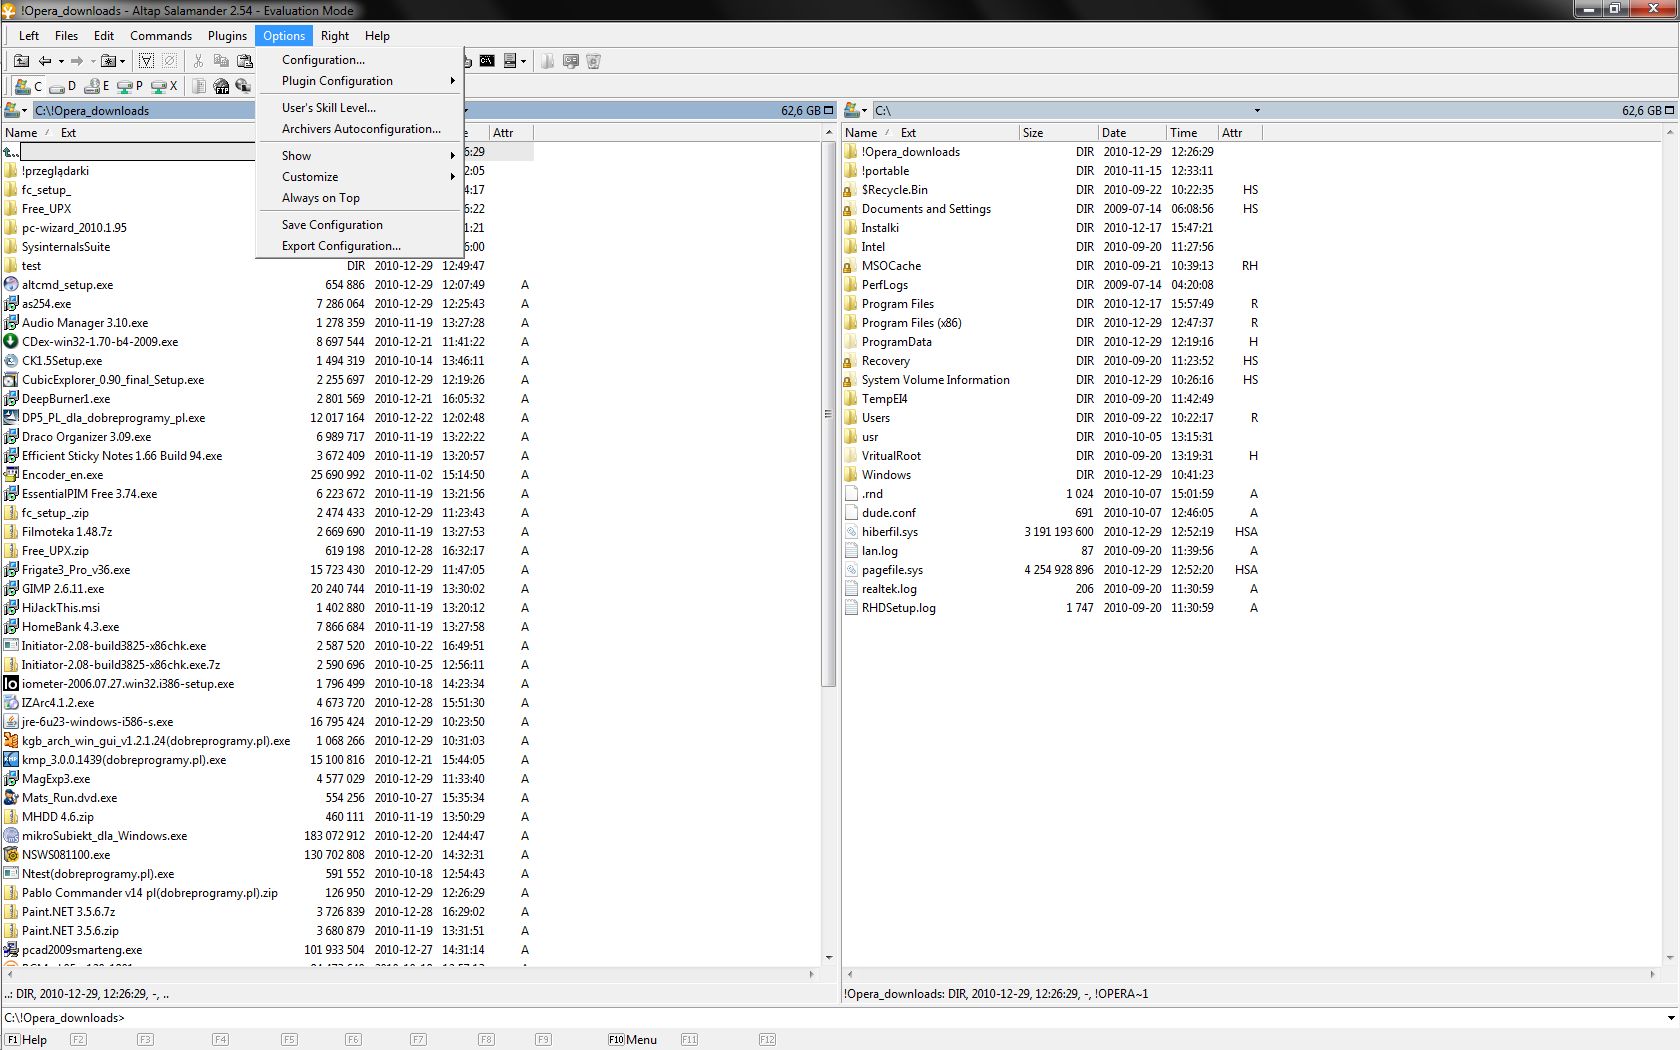
Task: Choose Archivers Autoconfiguration... entry
Action: coord(360,129)
